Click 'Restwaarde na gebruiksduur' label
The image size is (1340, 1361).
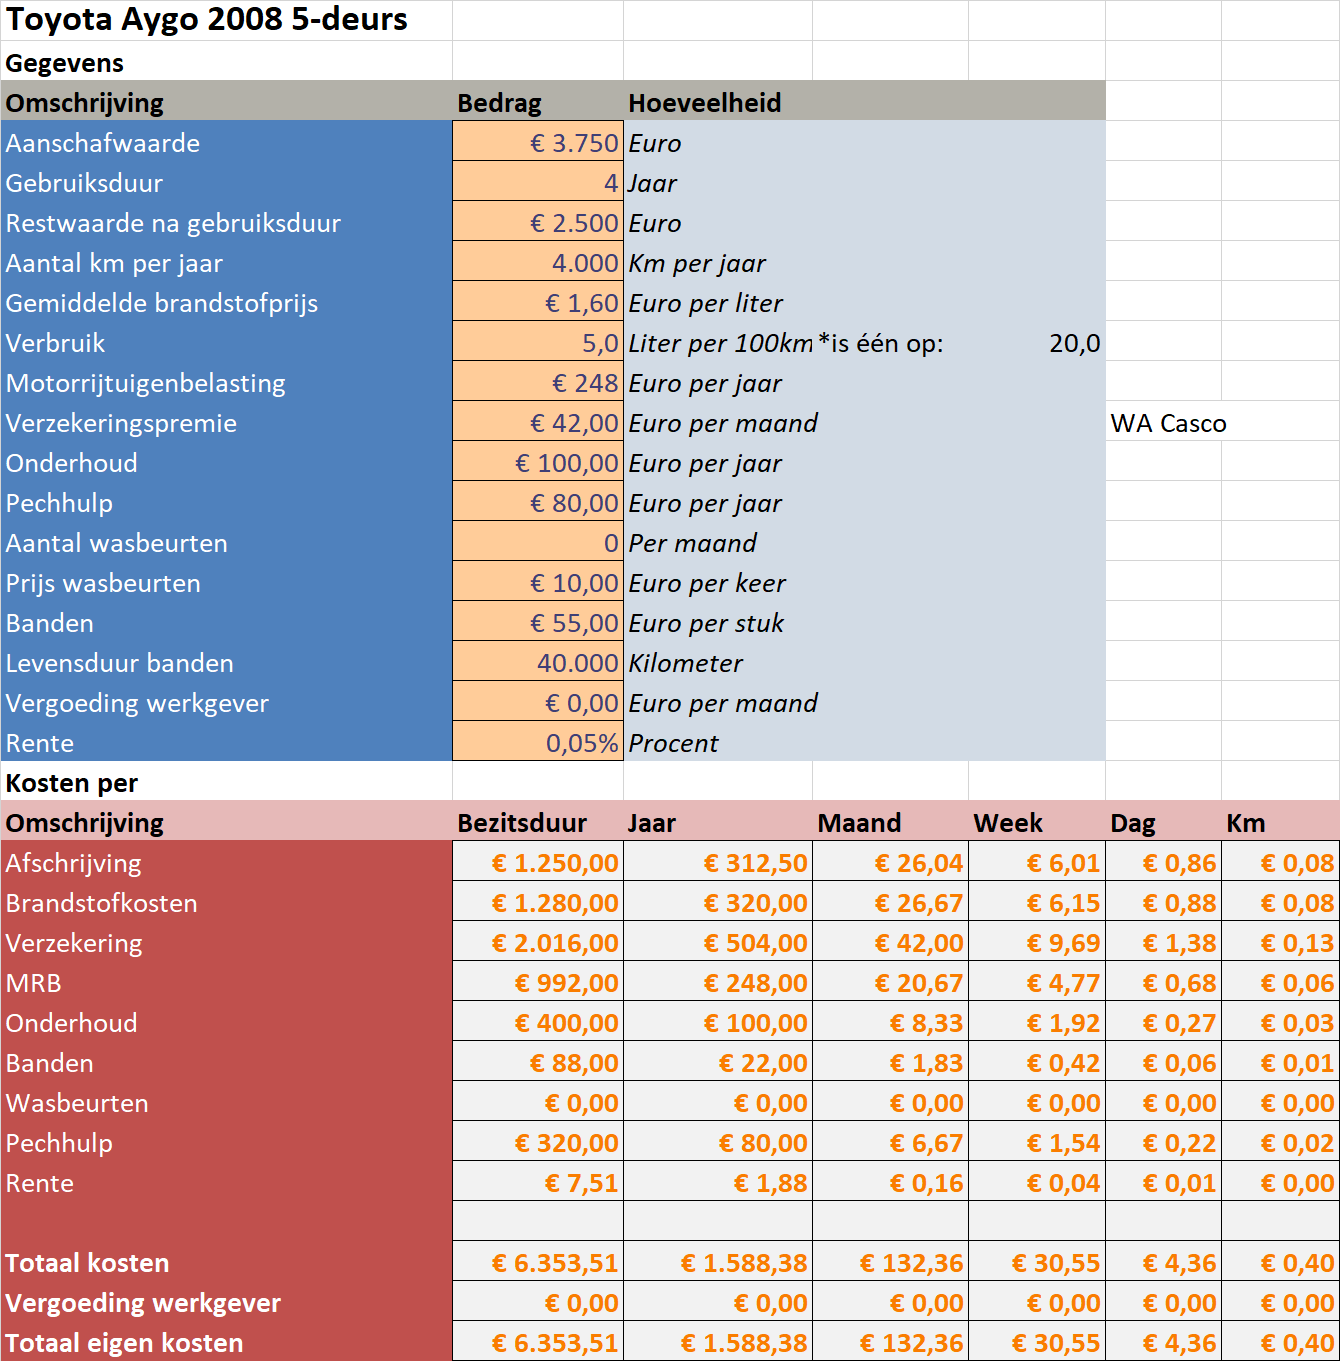[226, 221]
